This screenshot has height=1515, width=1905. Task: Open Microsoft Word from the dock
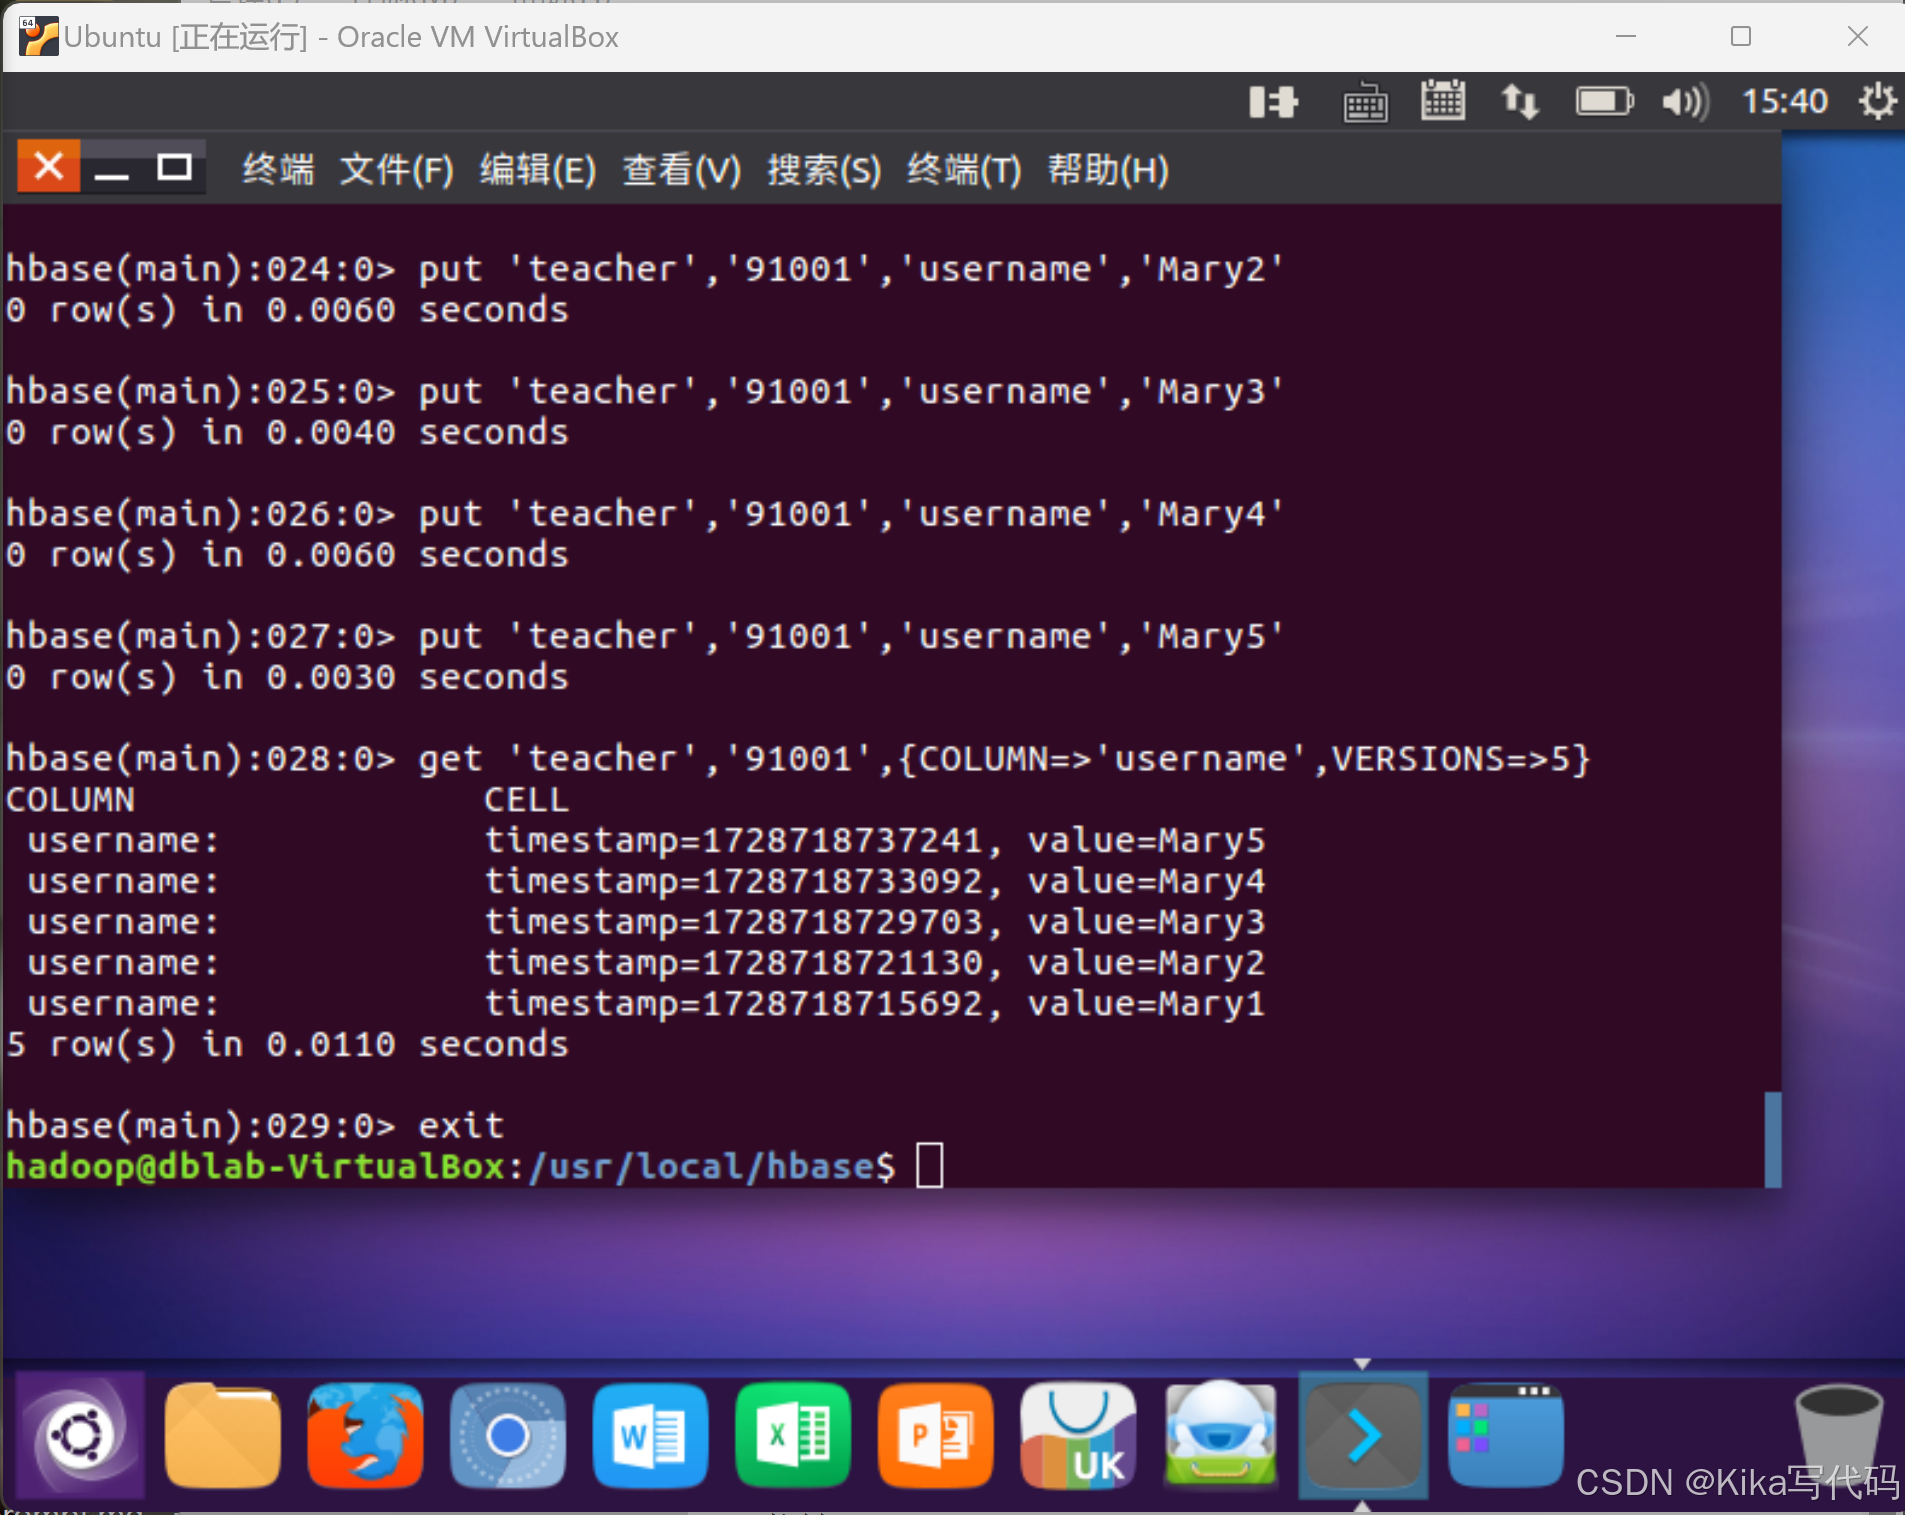[x=649, y=1435]
